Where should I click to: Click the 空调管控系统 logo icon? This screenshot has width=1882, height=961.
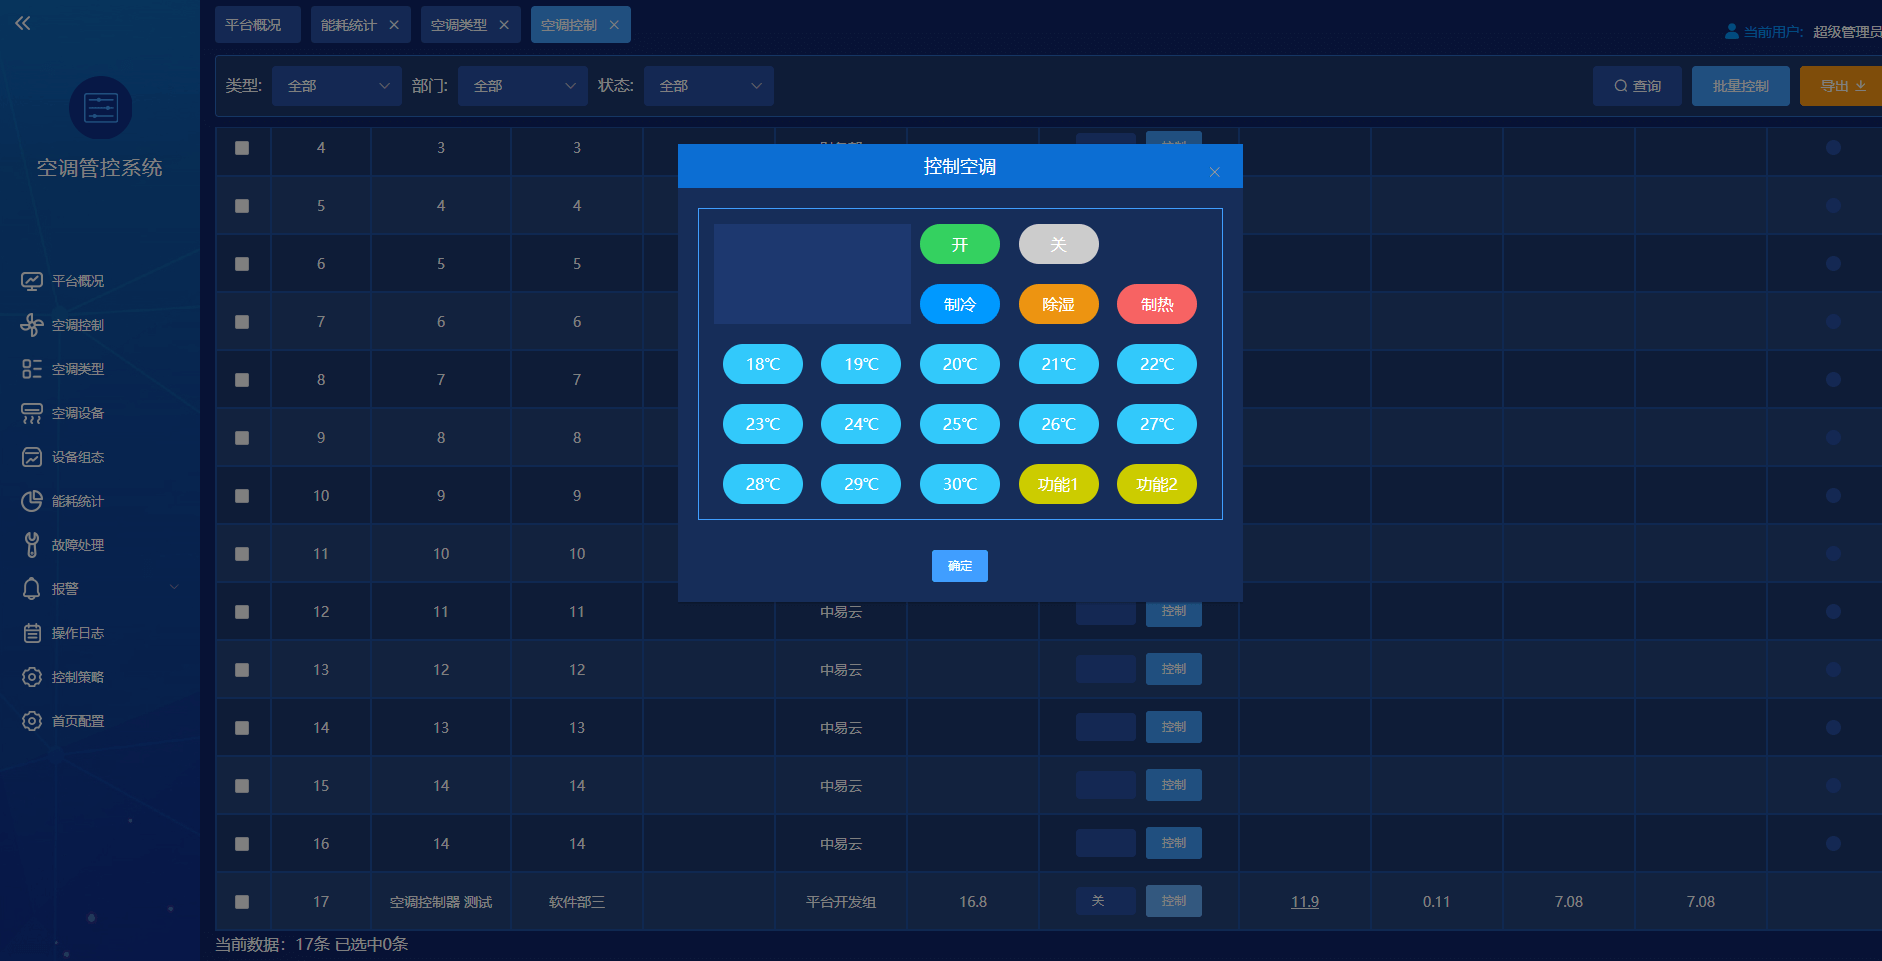[x=101, y=108]
